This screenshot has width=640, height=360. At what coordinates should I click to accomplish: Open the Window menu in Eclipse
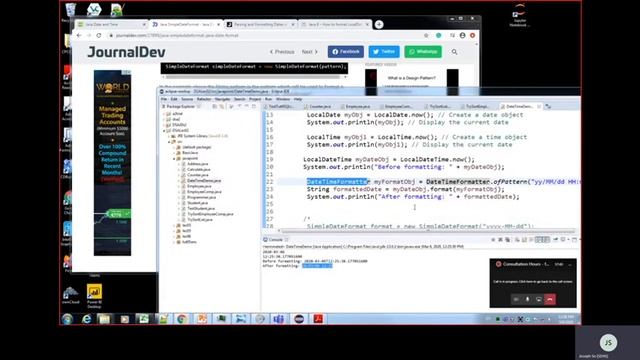point(282,99)
